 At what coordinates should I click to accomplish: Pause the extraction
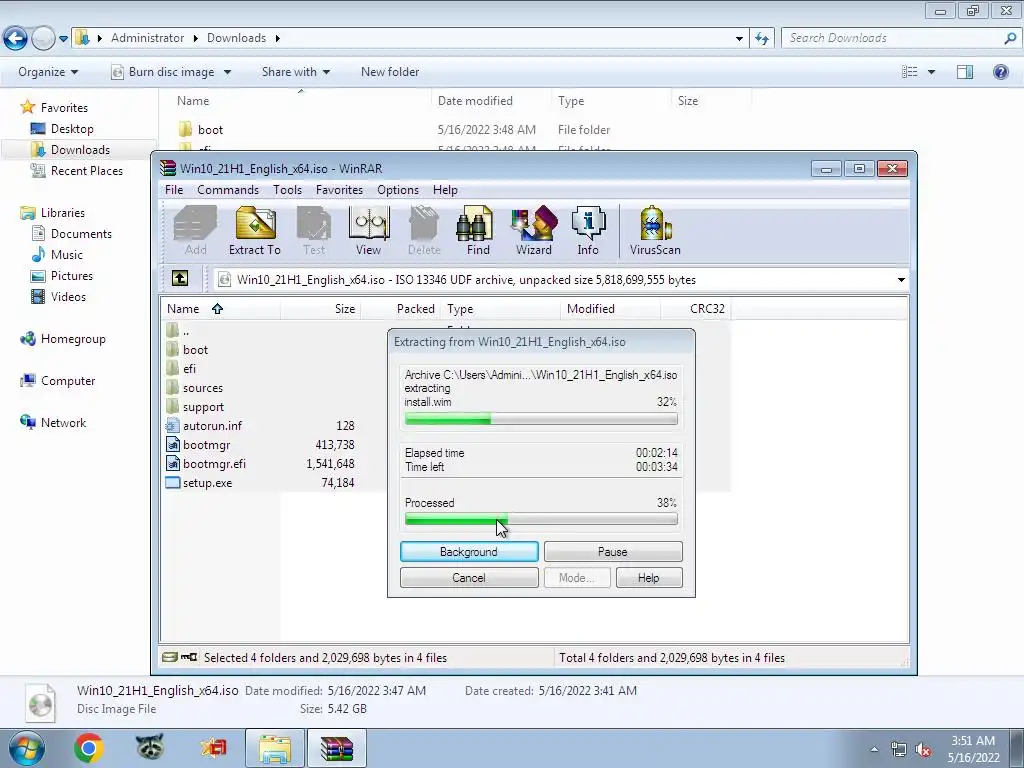613,552
